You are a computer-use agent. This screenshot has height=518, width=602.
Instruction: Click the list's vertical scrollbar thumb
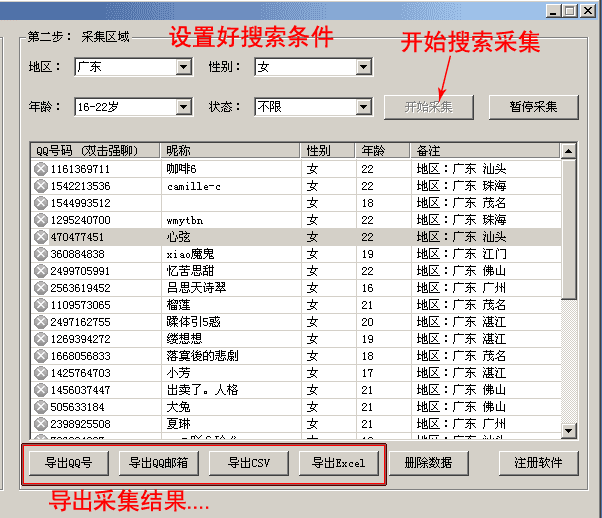pos(569,229)
